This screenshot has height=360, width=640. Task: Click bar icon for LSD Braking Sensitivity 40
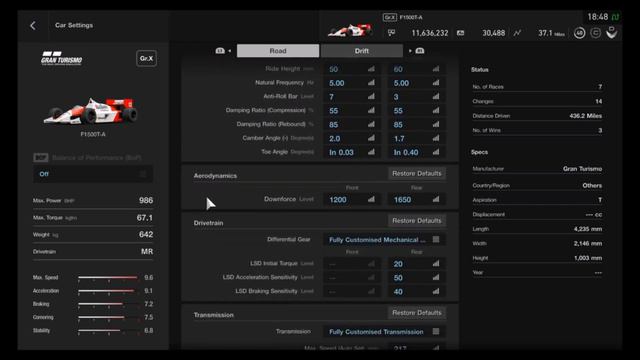pos(436,291)
